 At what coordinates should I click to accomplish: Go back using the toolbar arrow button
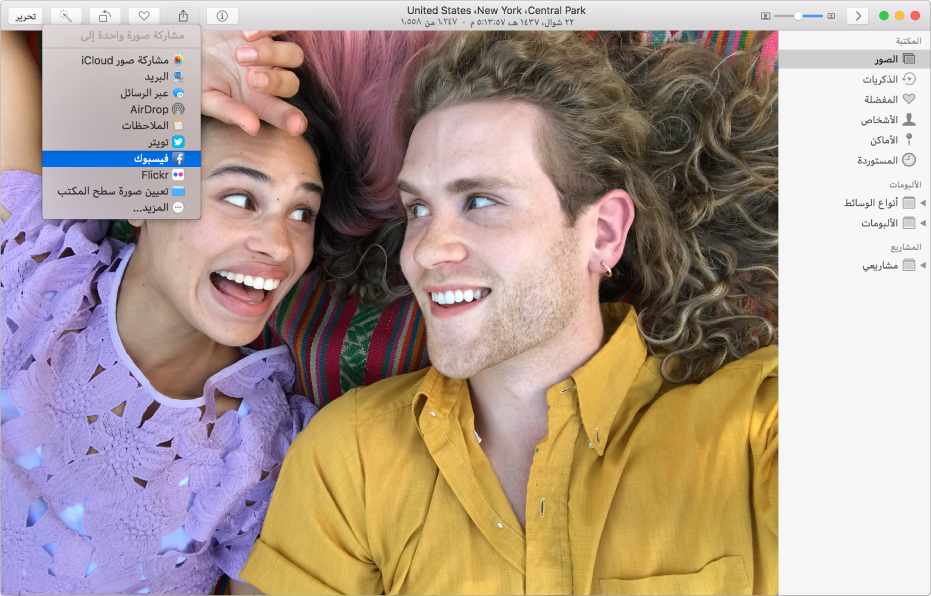(x=857, y=16)
